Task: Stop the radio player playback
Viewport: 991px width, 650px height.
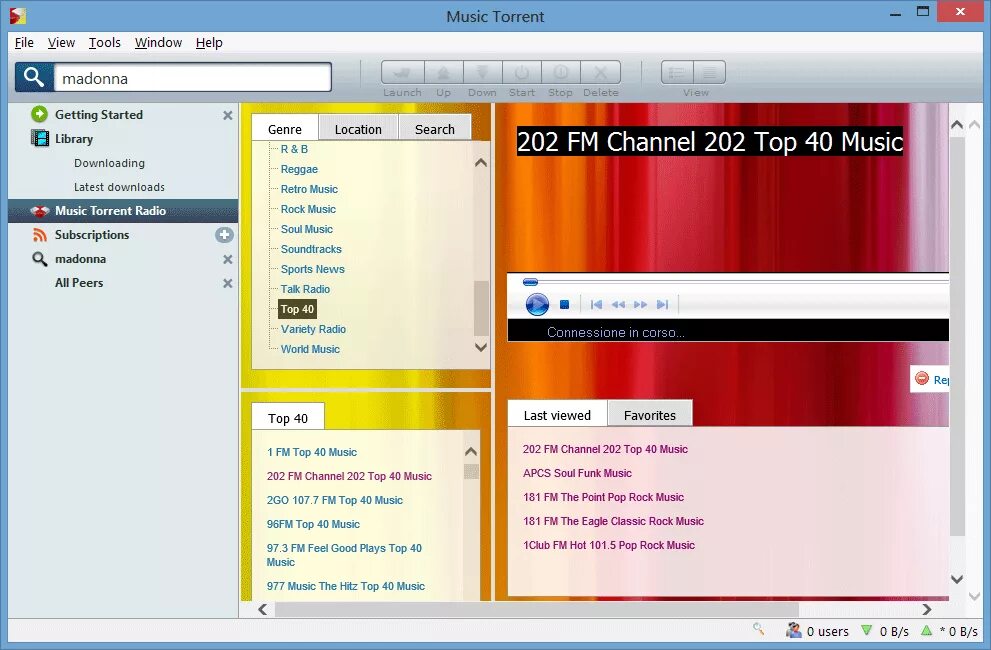Action: pyautogui.click(x=564, y=305)
